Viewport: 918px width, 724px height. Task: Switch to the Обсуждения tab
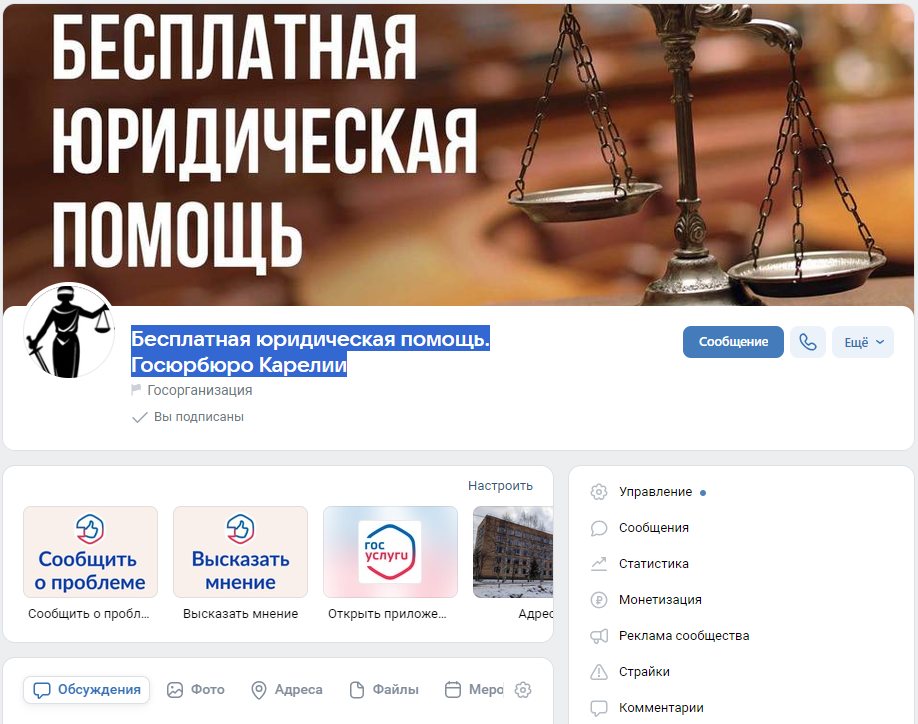coord(87,690)
